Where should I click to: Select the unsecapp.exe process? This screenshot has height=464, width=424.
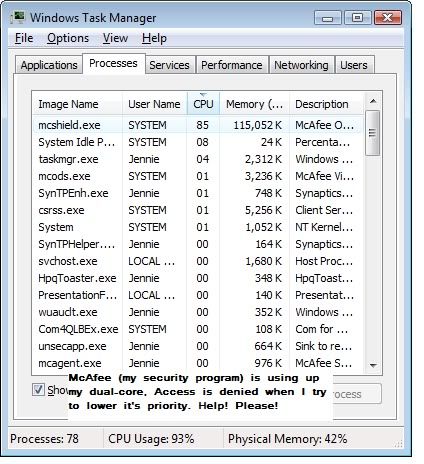click(x=198, y=346)
